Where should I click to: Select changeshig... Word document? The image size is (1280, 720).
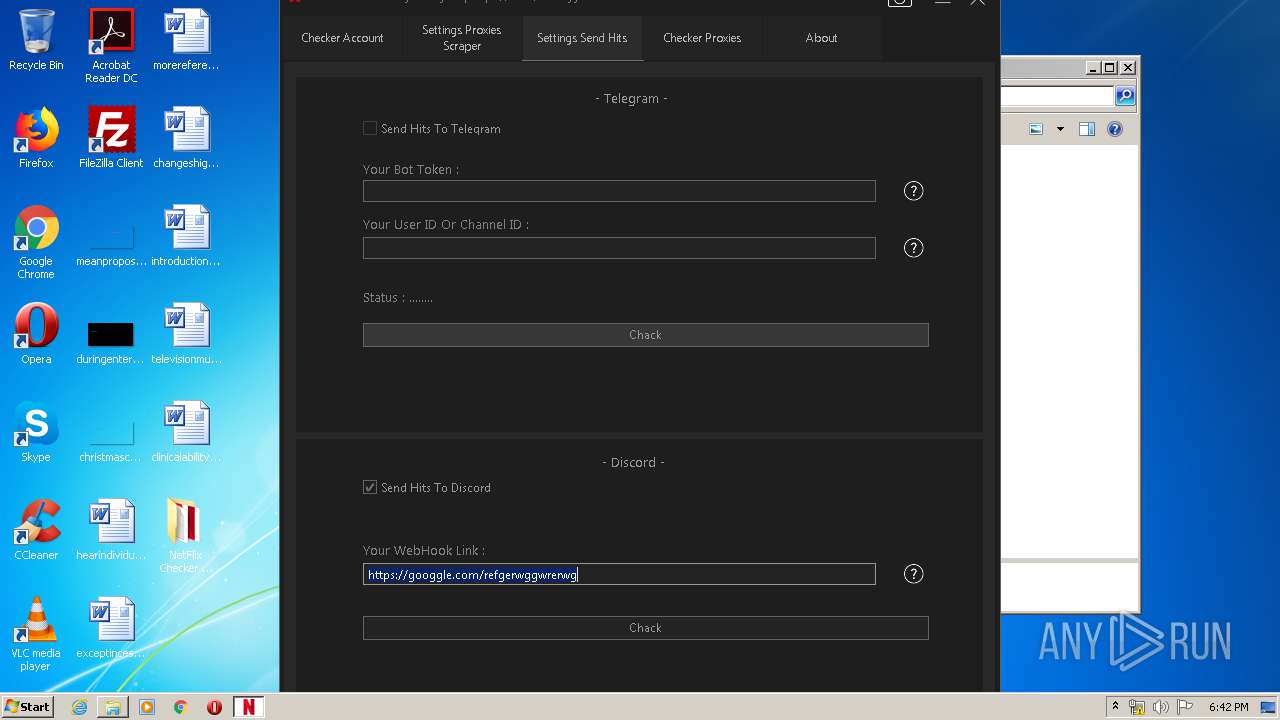(x=186, y=138)
